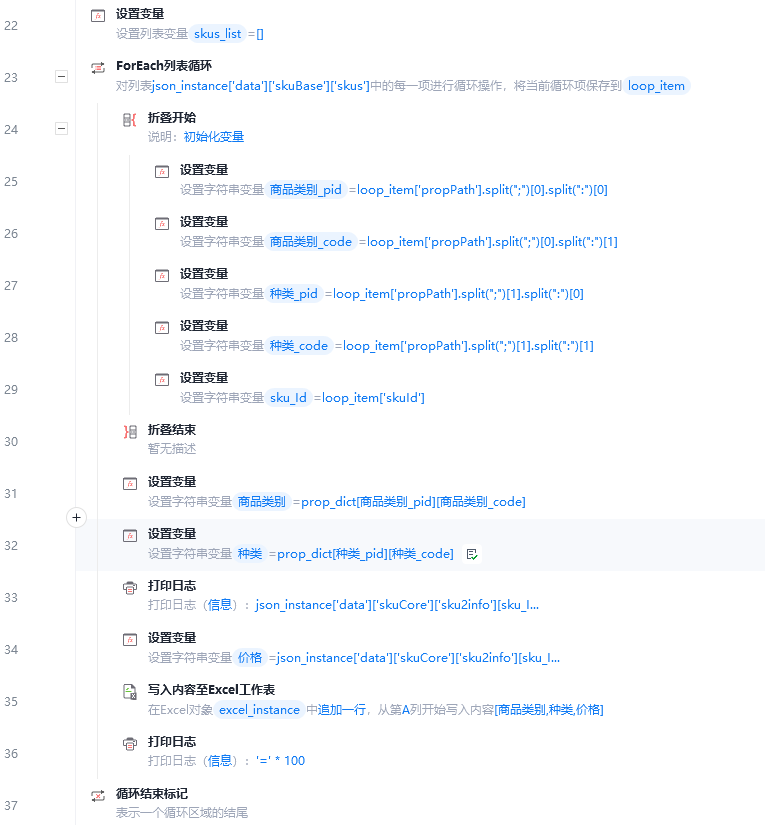Collapse the fold block on line 24

click(x=62, y=128)
